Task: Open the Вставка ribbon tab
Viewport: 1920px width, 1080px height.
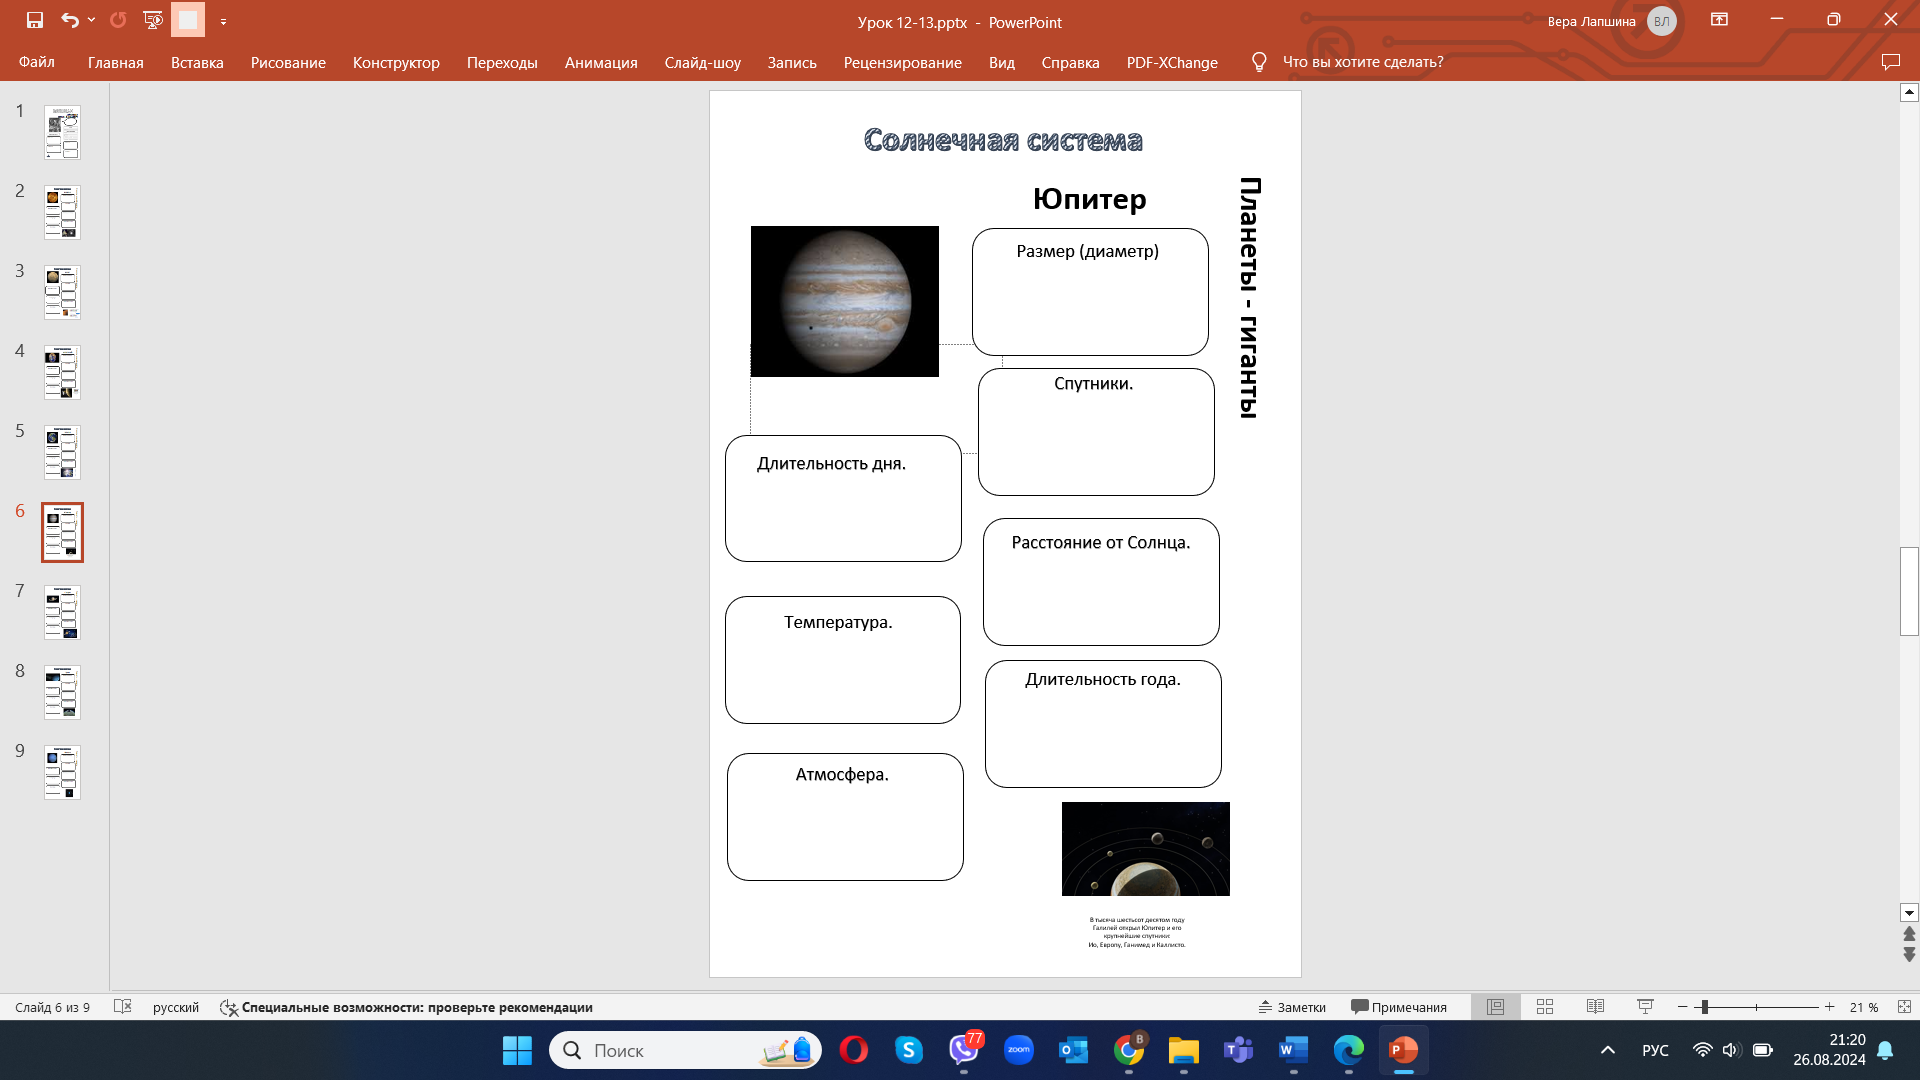Action: (x=197, y=62)
